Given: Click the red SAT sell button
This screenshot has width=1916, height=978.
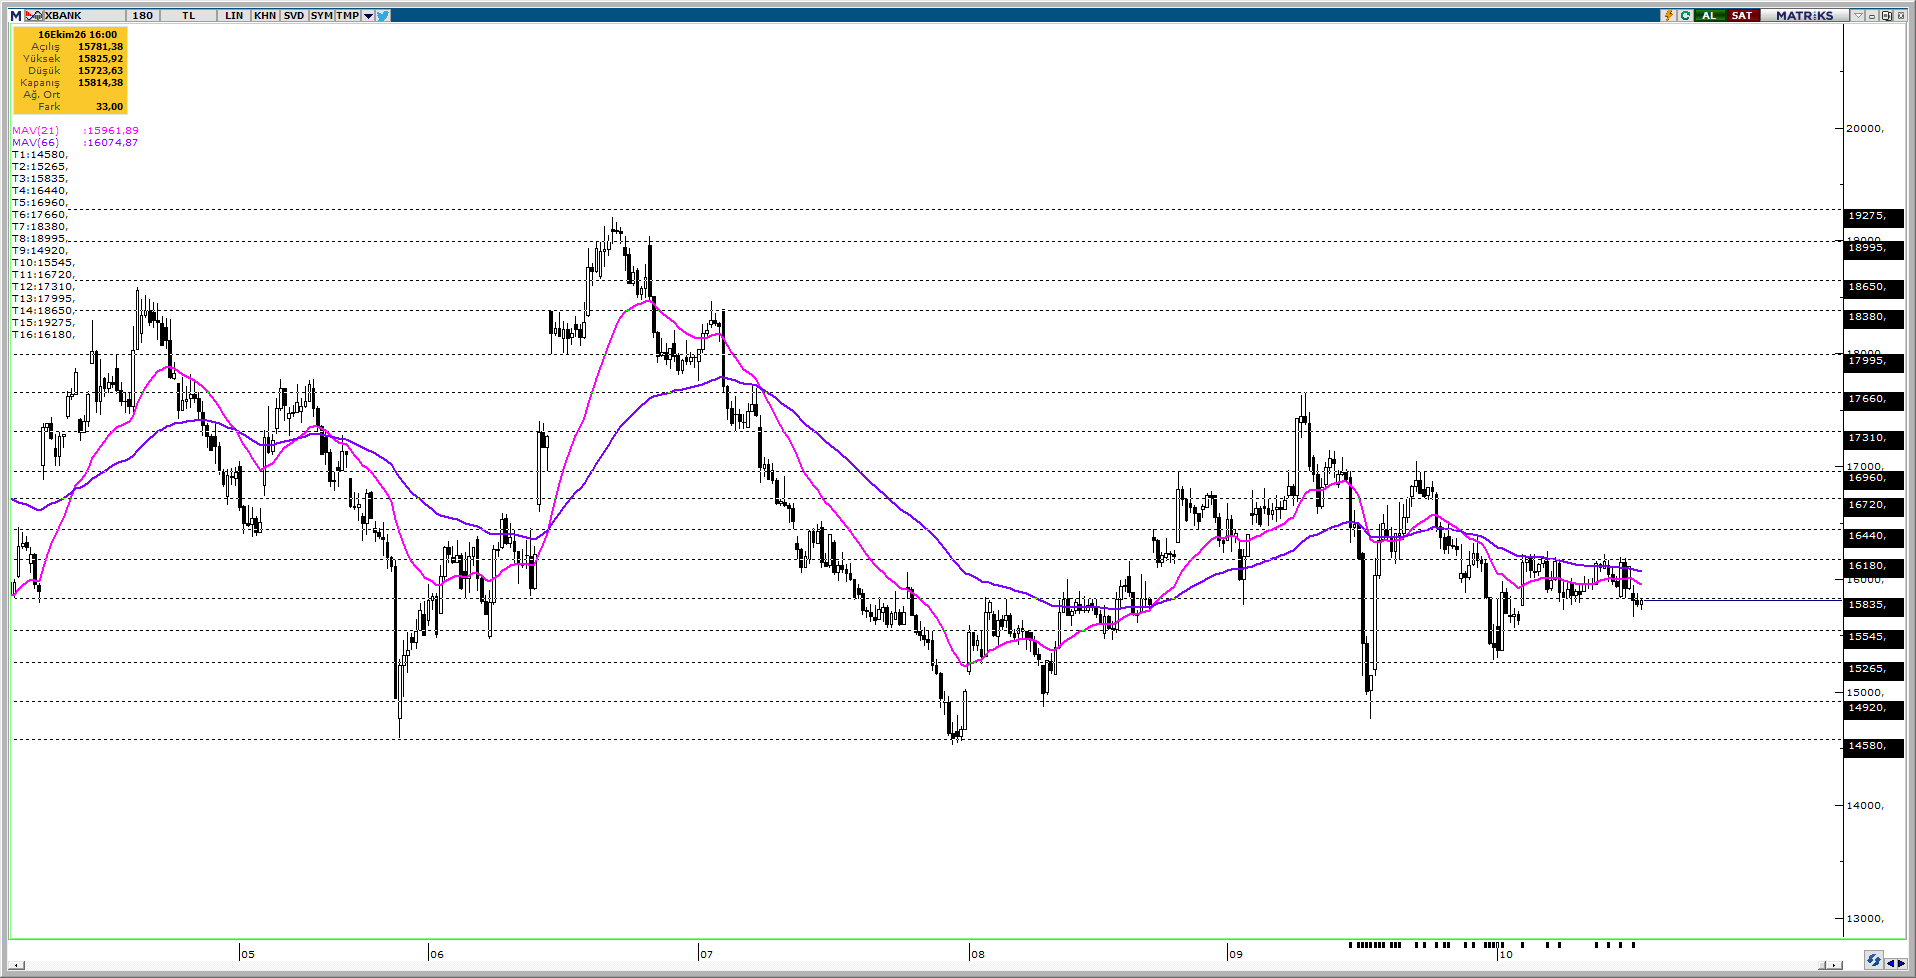Looking at the screenshot, I should coord(1742,16).
